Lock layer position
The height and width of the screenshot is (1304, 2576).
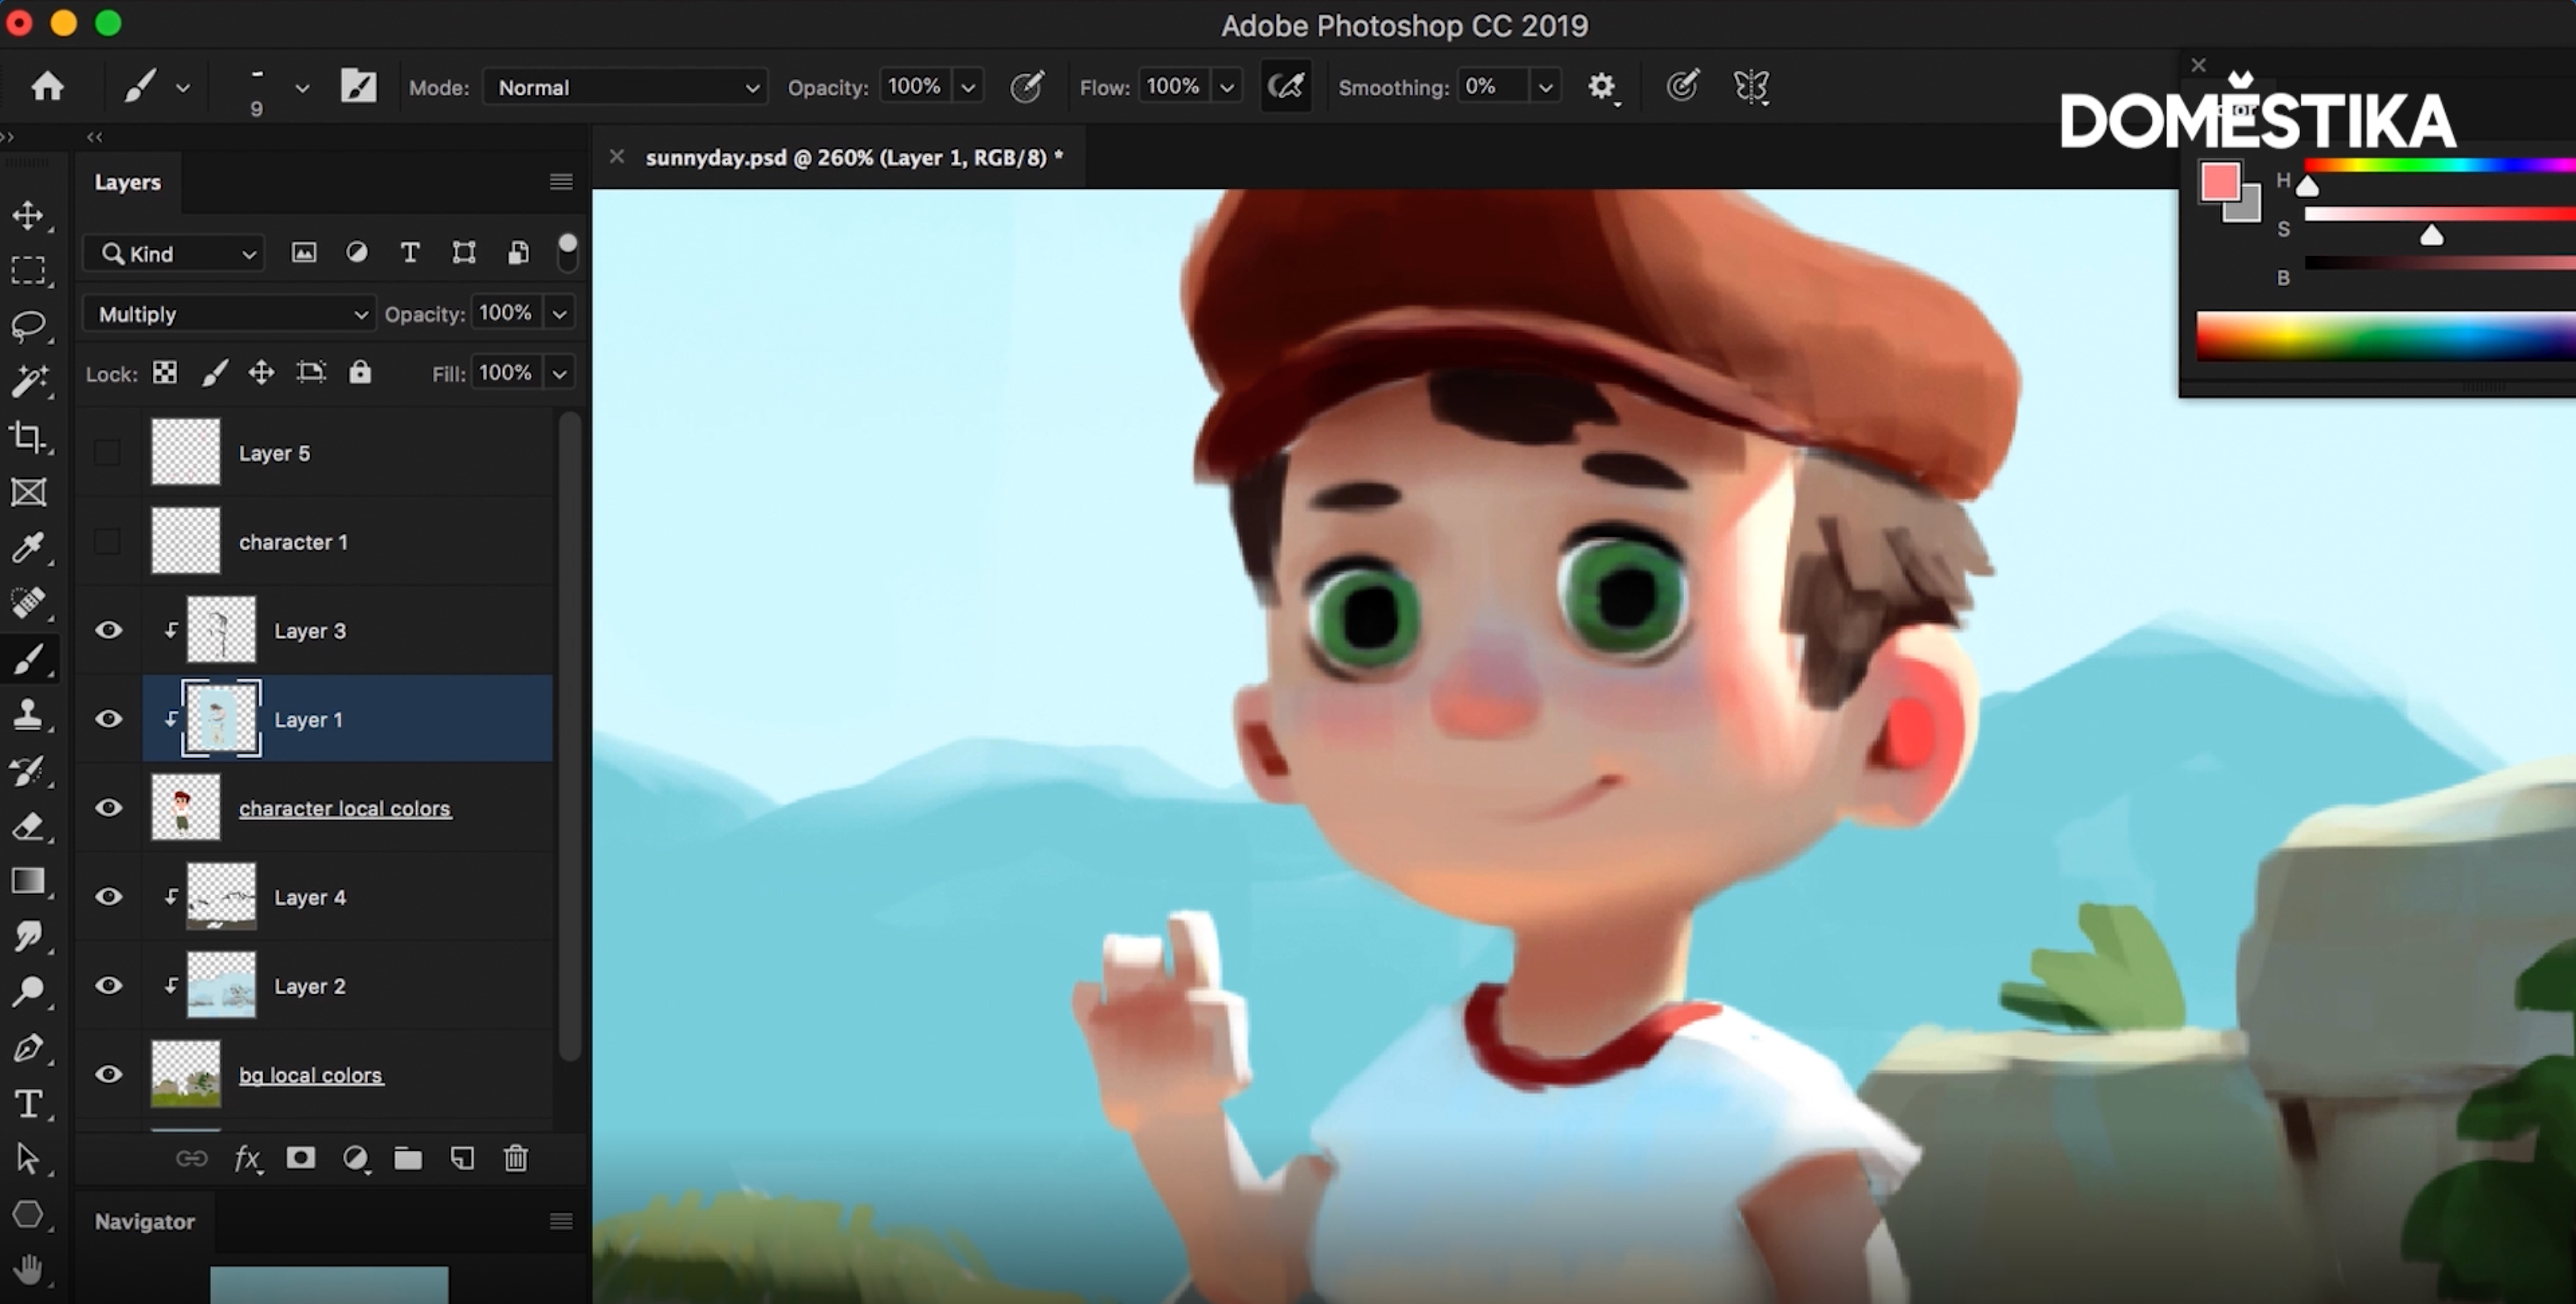click(x=261, y=373)
